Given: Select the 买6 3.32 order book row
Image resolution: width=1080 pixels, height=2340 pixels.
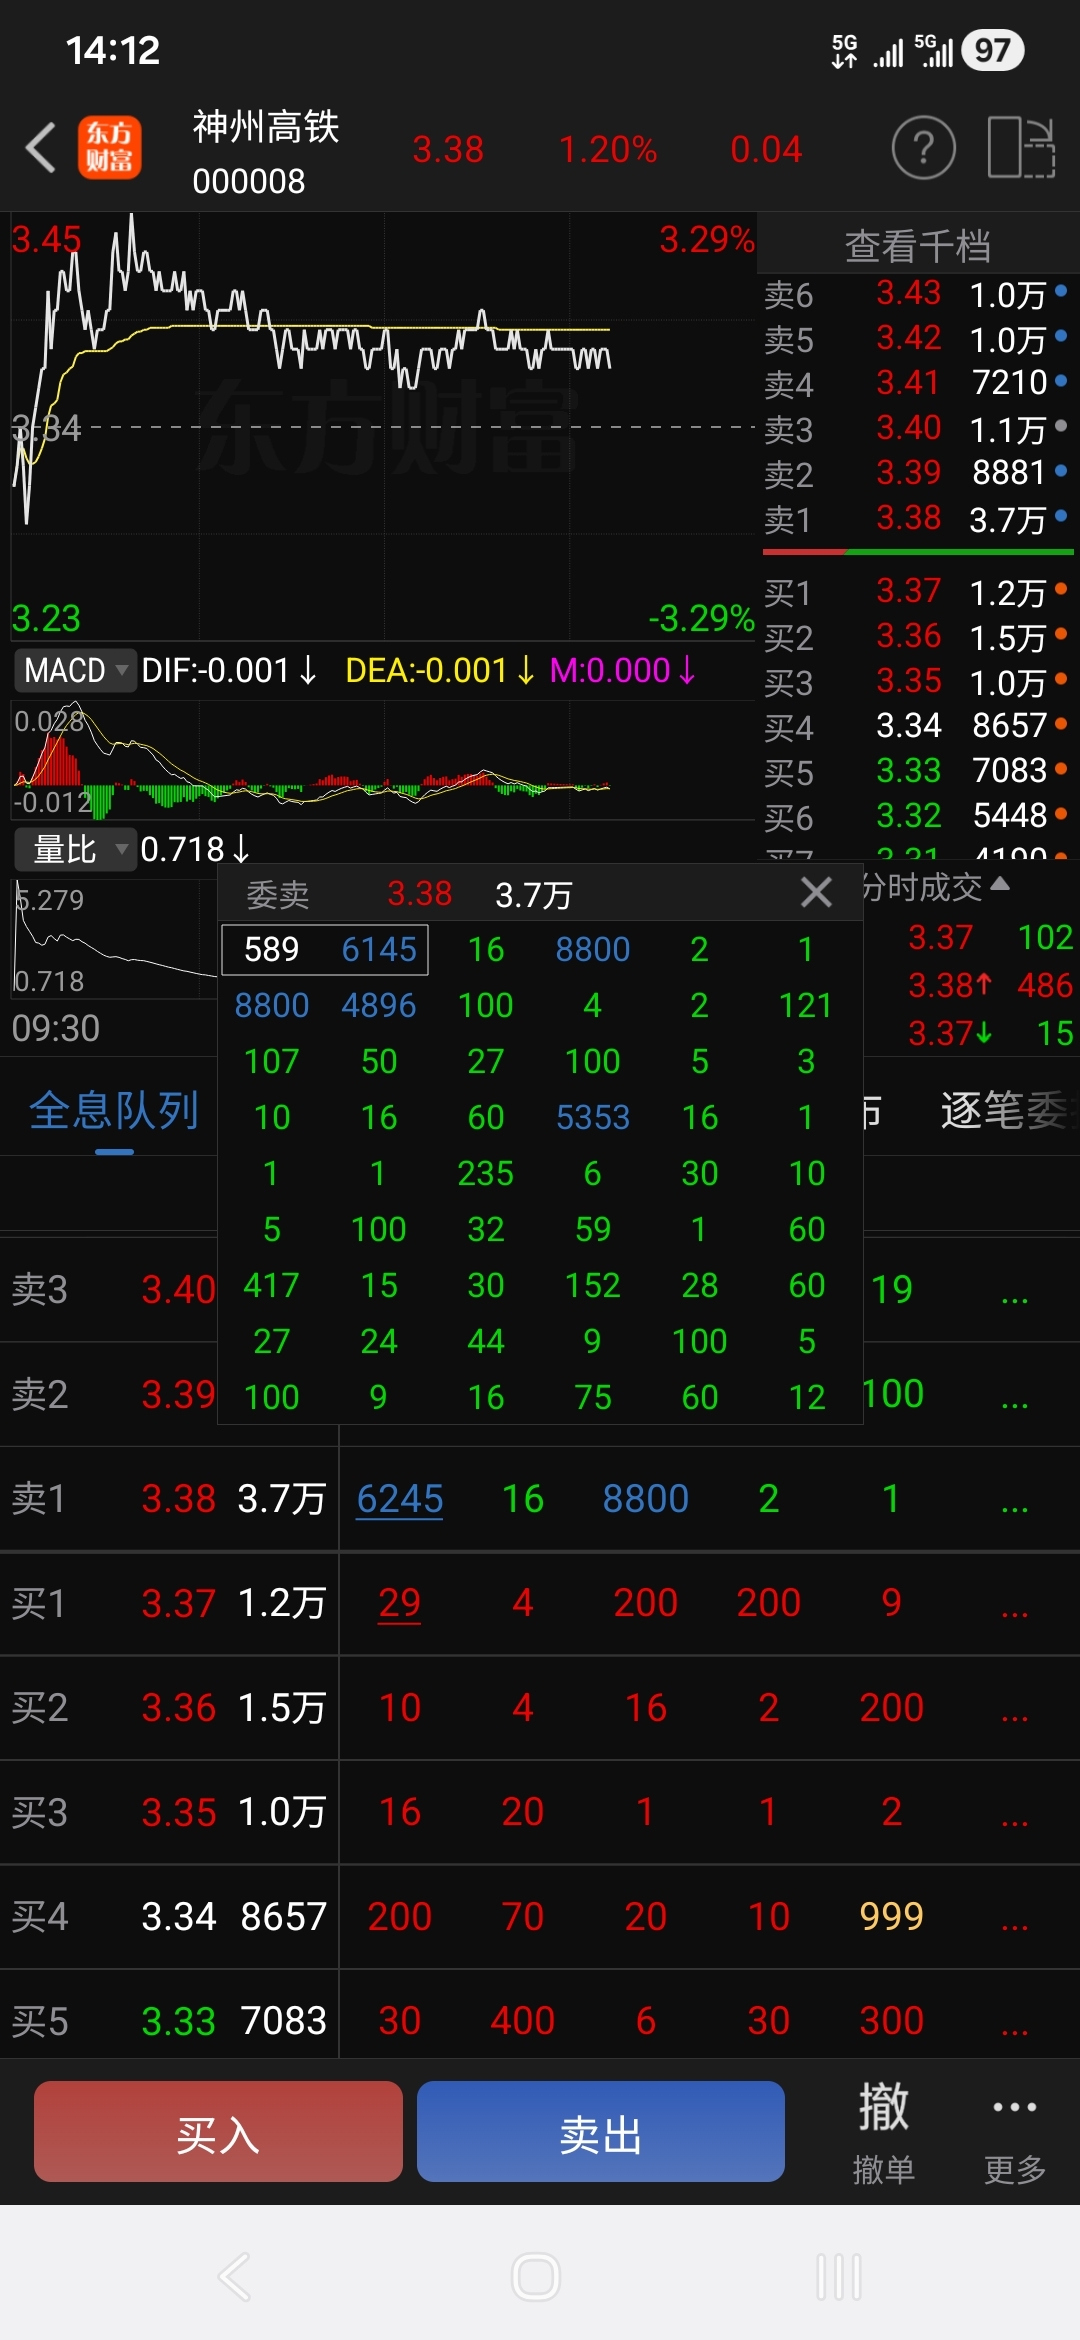Looking at the screenshot, I should click(x=917, y=816).
